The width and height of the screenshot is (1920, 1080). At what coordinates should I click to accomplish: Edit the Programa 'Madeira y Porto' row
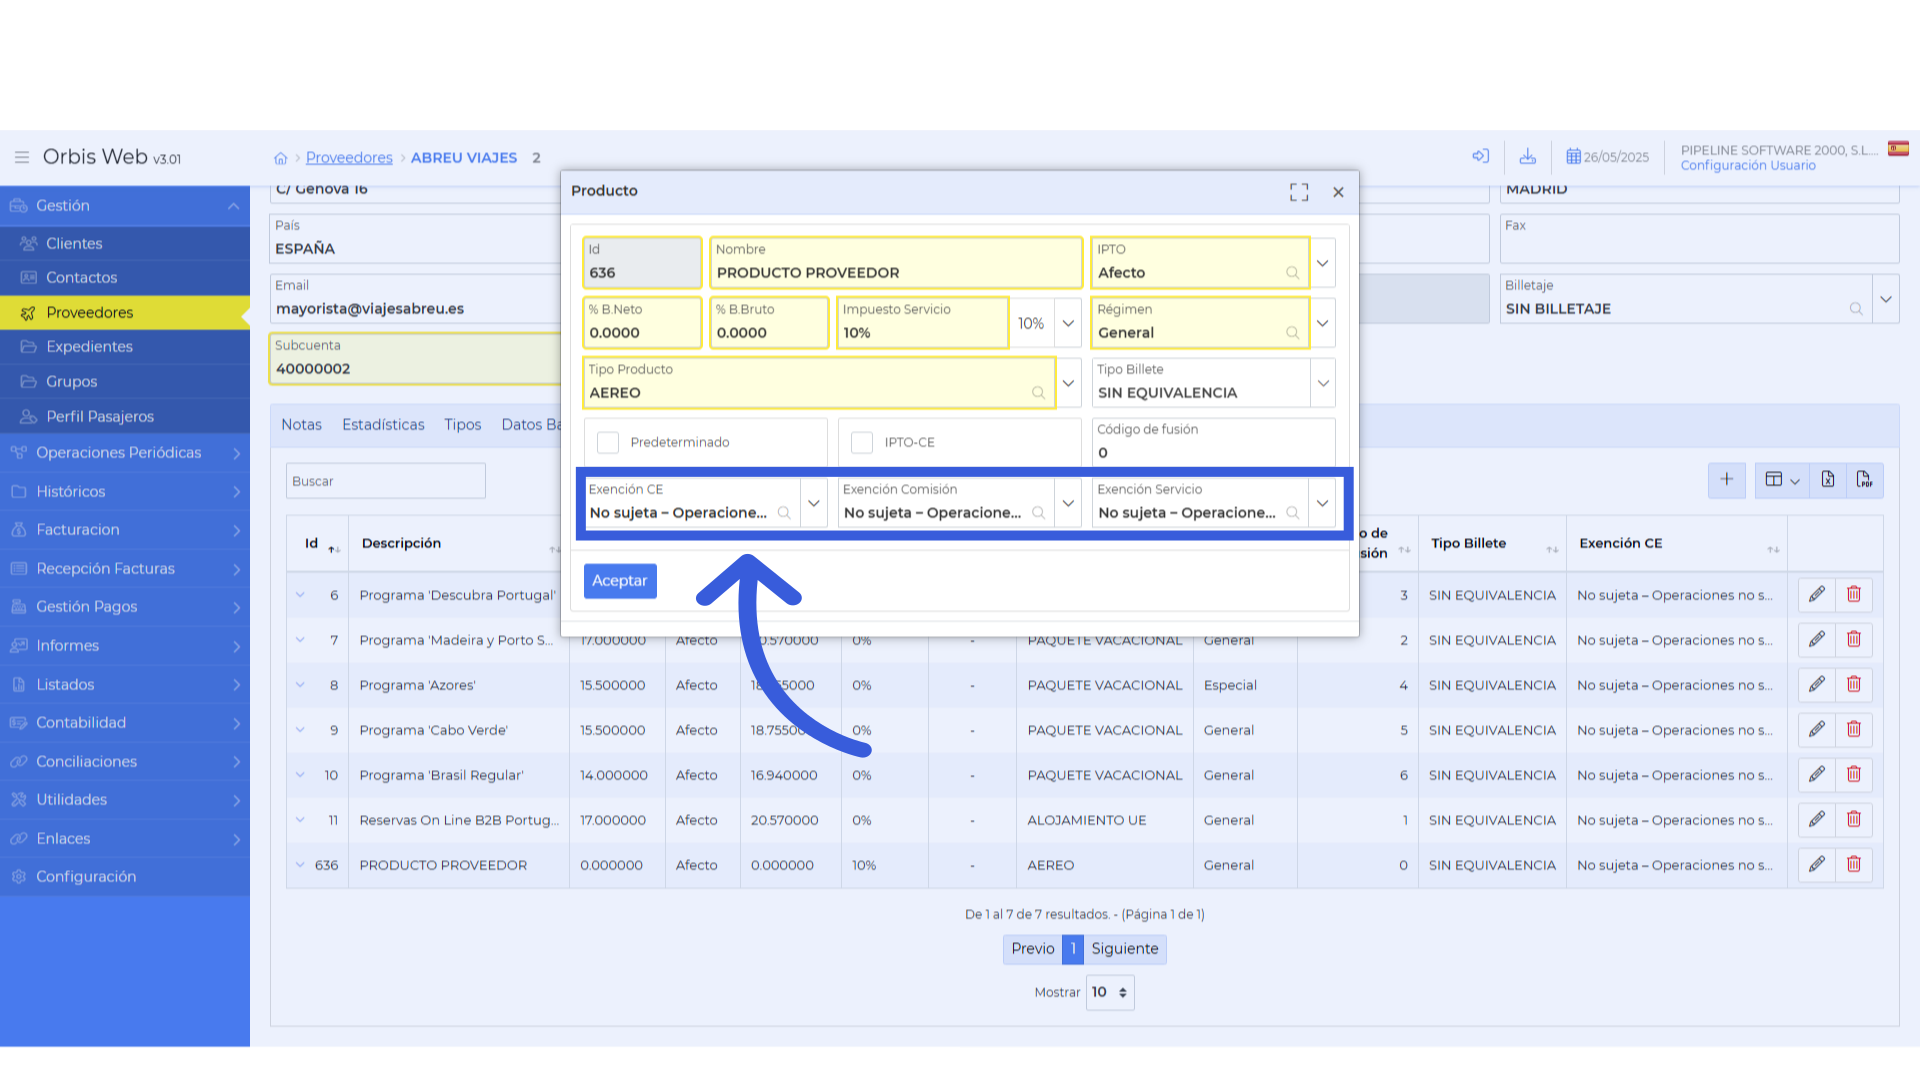coord(1817,639)
